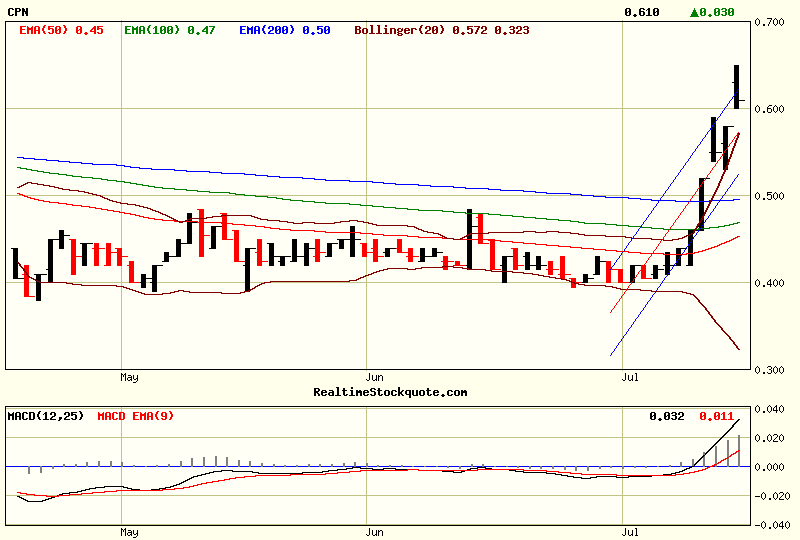Click the red MACD signal value 0.011

tap(716, 416)
